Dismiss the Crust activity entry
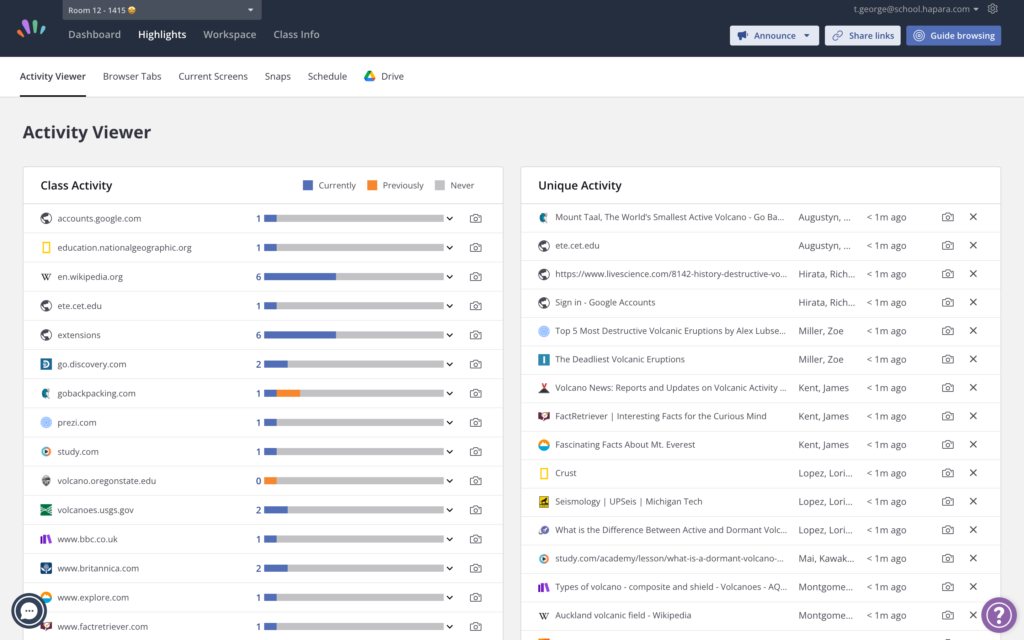The image size is (1024, 640). [972, 472]
